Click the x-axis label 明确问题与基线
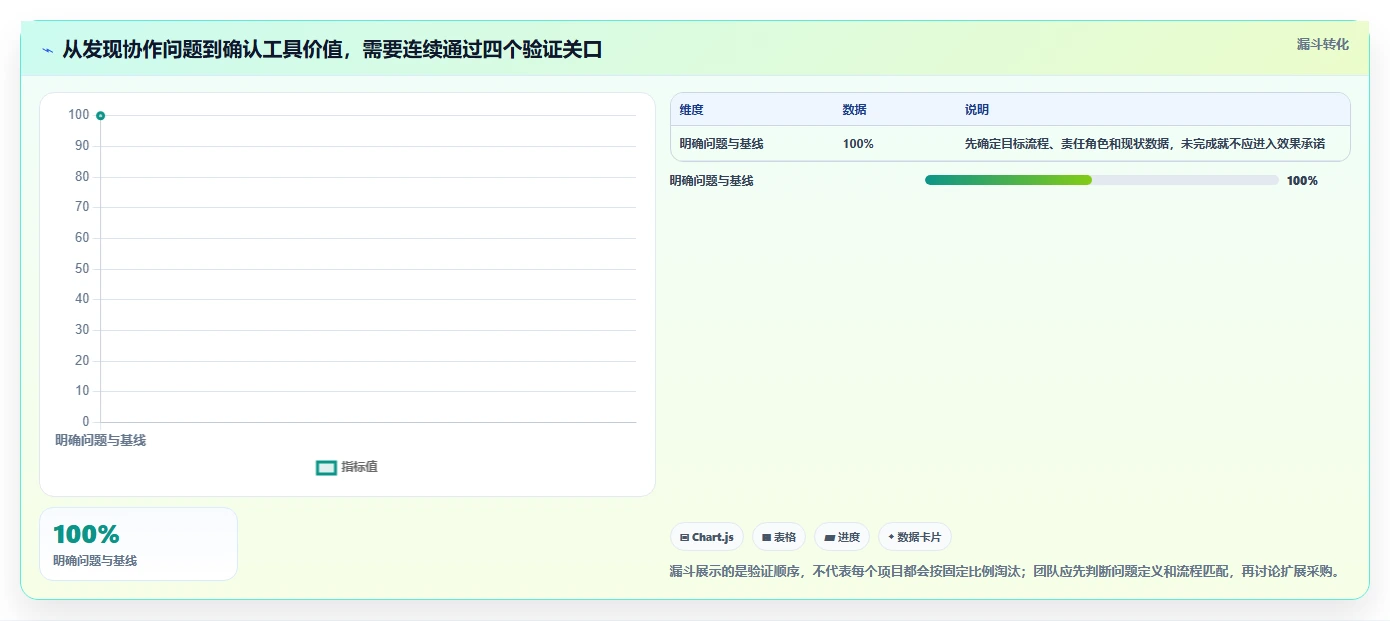 [100, 440]
